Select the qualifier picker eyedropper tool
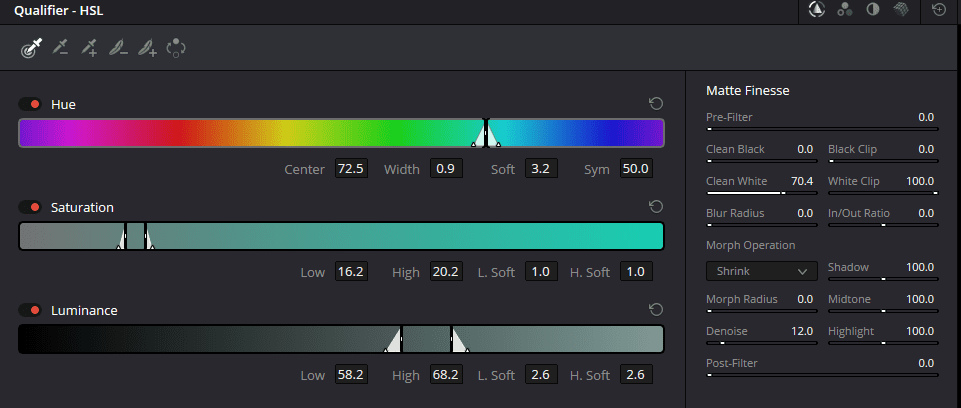The height and width of the screenshot is (408, 961). click(31, 48)
